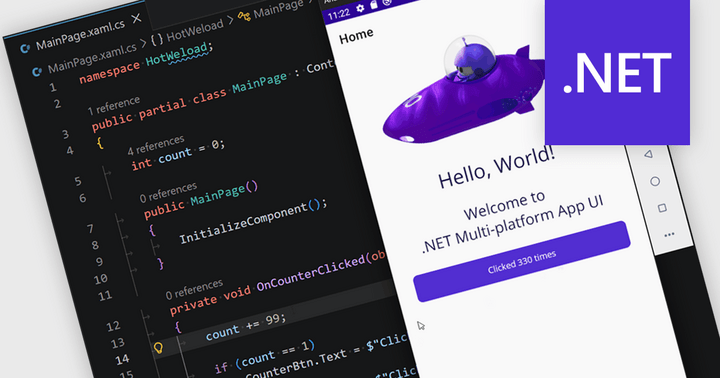The image size is (720, 378).
Task: Click 'OnCounterClicked' method name
Action: point(310,275)
